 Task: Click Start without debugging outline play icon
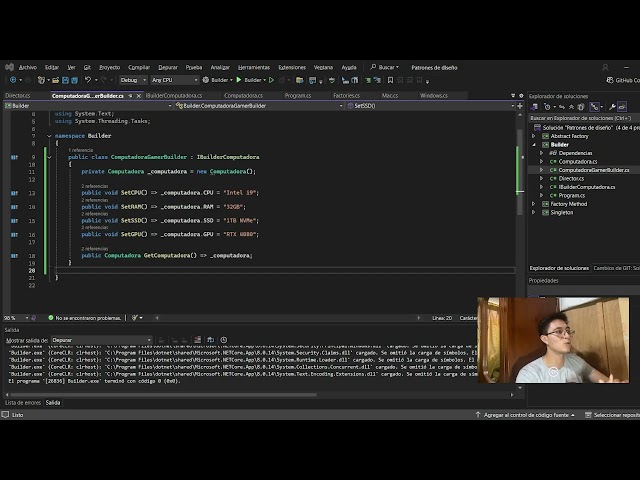tap(271, 80)
